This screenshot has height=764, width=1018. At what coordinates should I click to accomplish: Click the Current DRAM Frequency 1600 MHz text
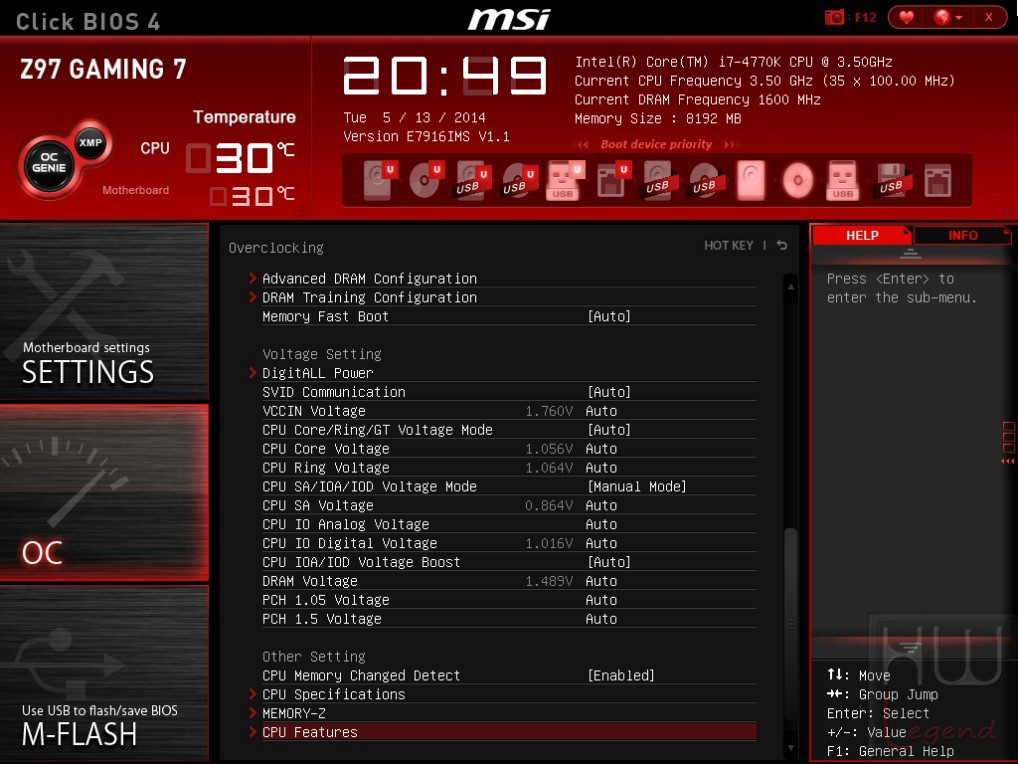[697, 99]
